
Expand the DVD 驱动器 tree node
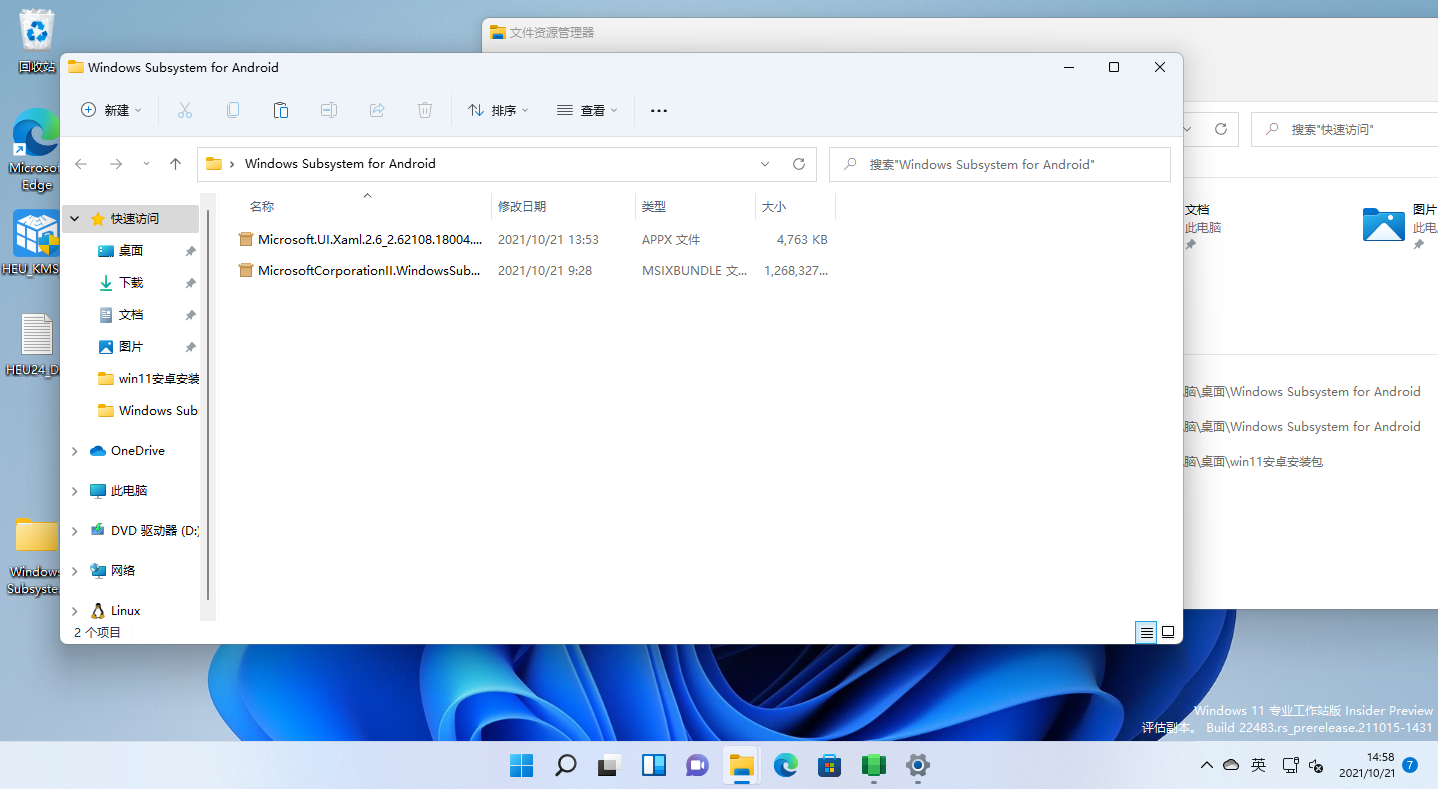tap(75, 531)
